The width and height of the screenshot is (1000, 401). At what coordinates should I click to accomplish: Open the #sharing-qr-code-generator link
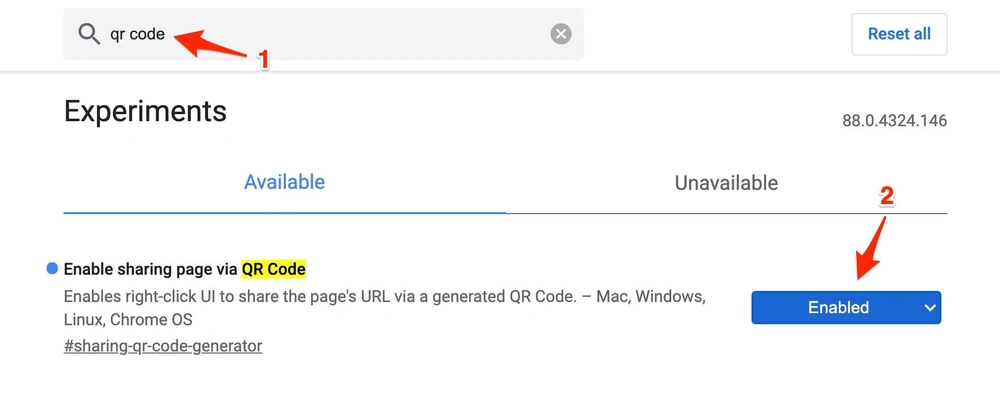162,346
